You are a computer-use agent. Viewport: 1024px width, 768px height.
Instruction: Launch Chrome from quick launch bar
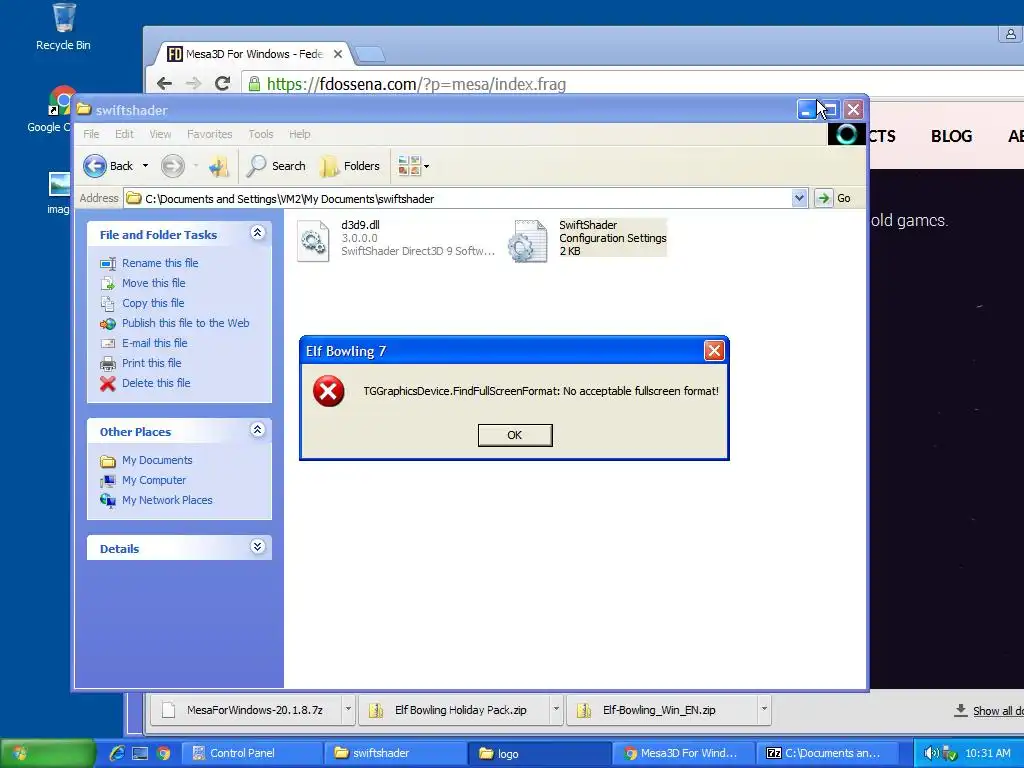(163, 754)
